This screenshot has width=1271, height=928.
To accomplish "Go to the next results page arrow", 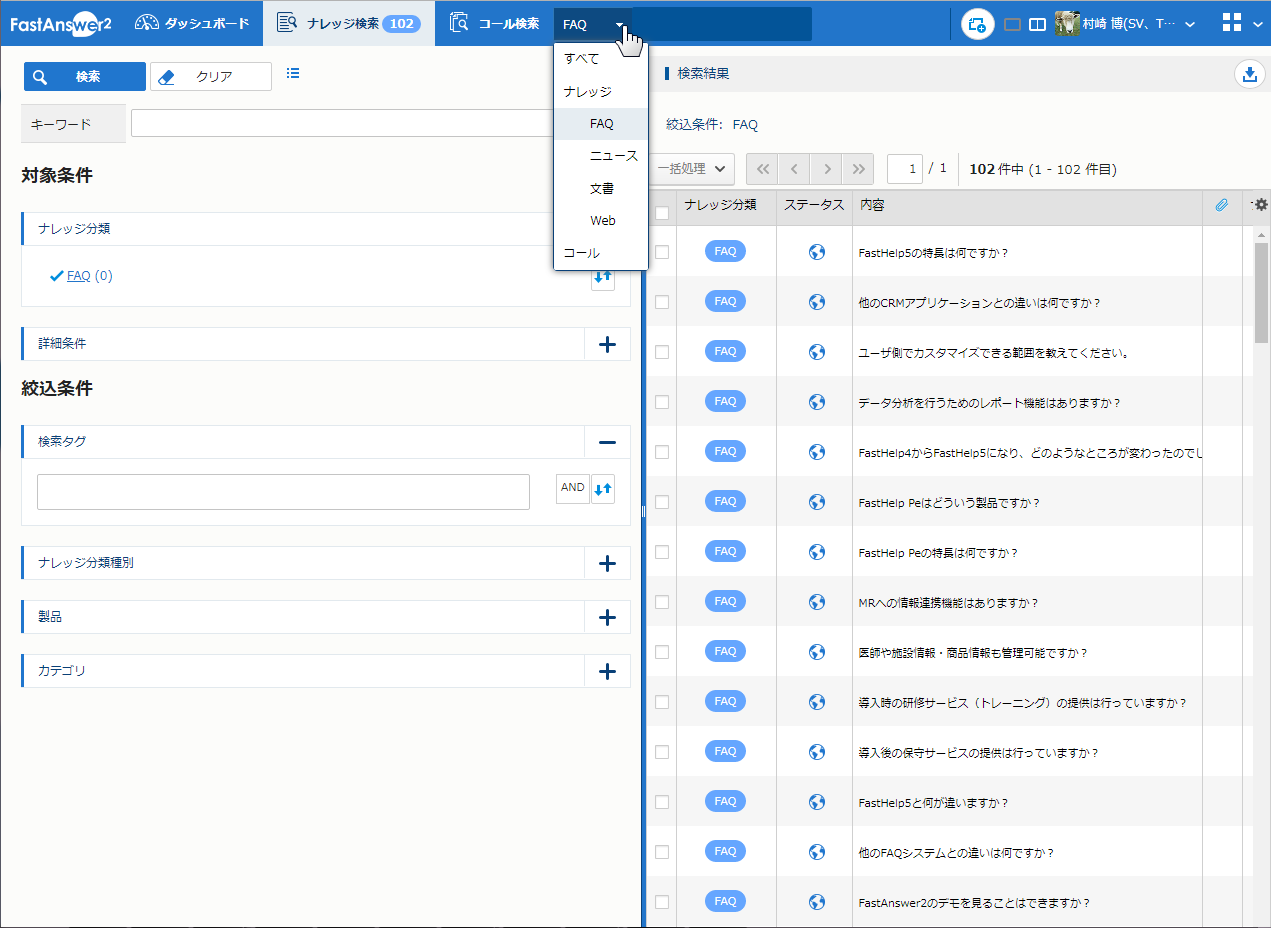I will click(826, 169).
